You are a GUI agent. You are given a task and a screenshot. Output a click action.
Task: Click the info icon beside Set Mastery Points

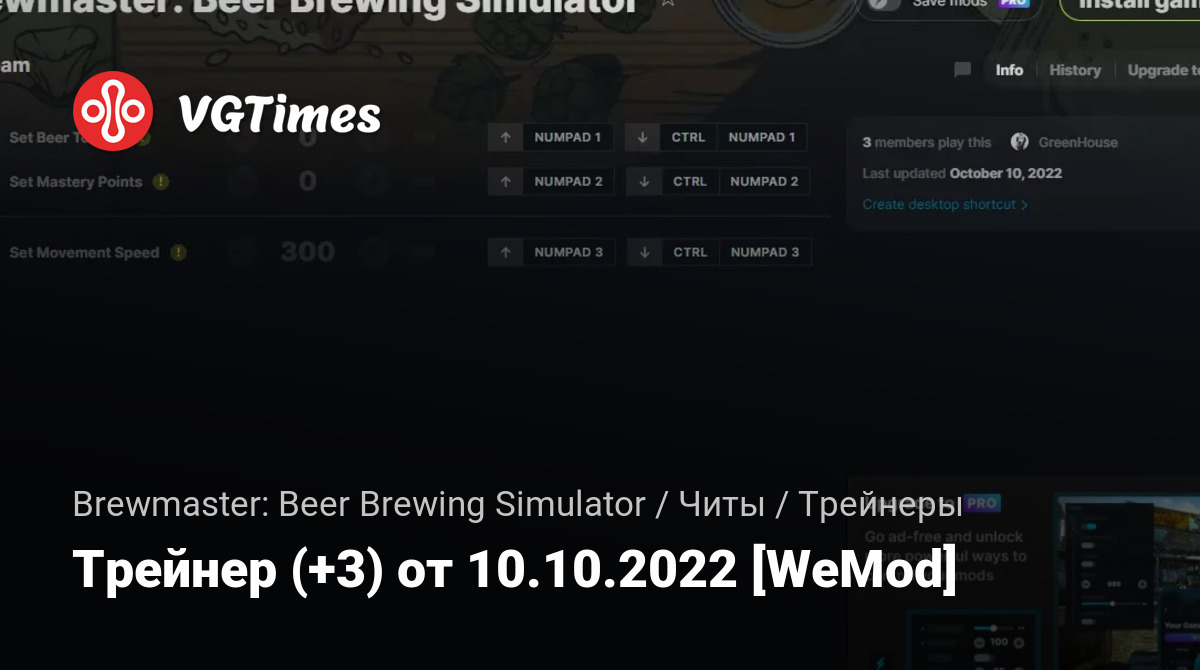click(161, 182)
